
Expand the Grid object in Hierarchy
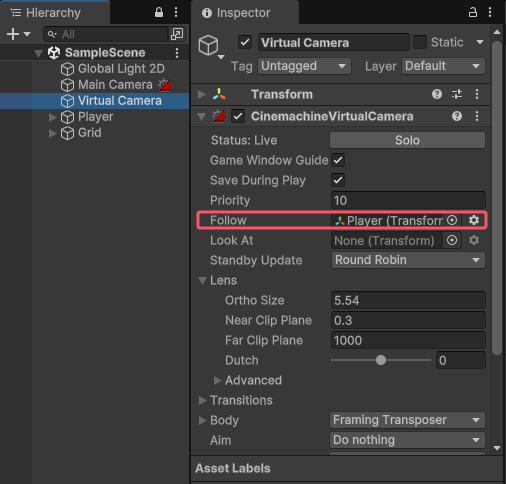pyautogui.click(x=52, y=133)
